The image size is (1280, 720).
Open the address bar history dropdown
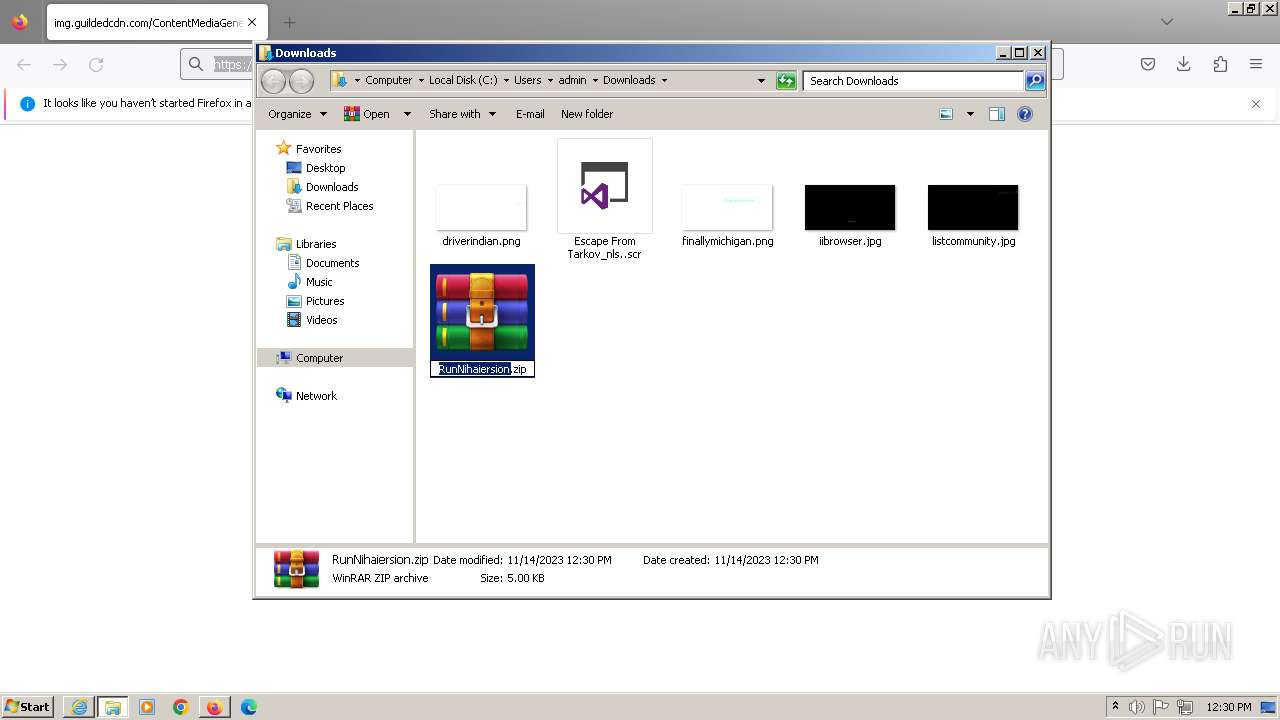coord(761,81)
